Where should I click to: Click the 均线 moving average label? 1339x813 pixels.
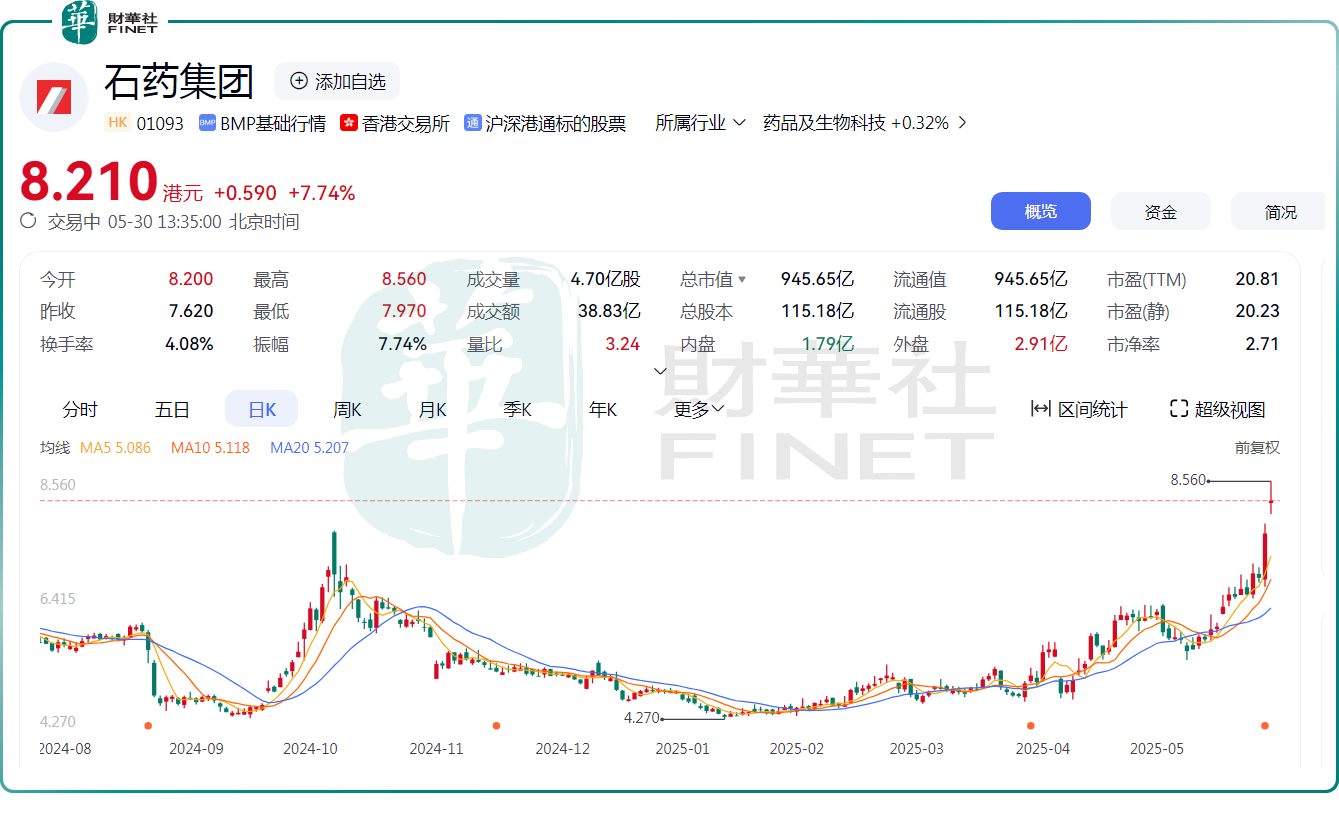[55, 447]
